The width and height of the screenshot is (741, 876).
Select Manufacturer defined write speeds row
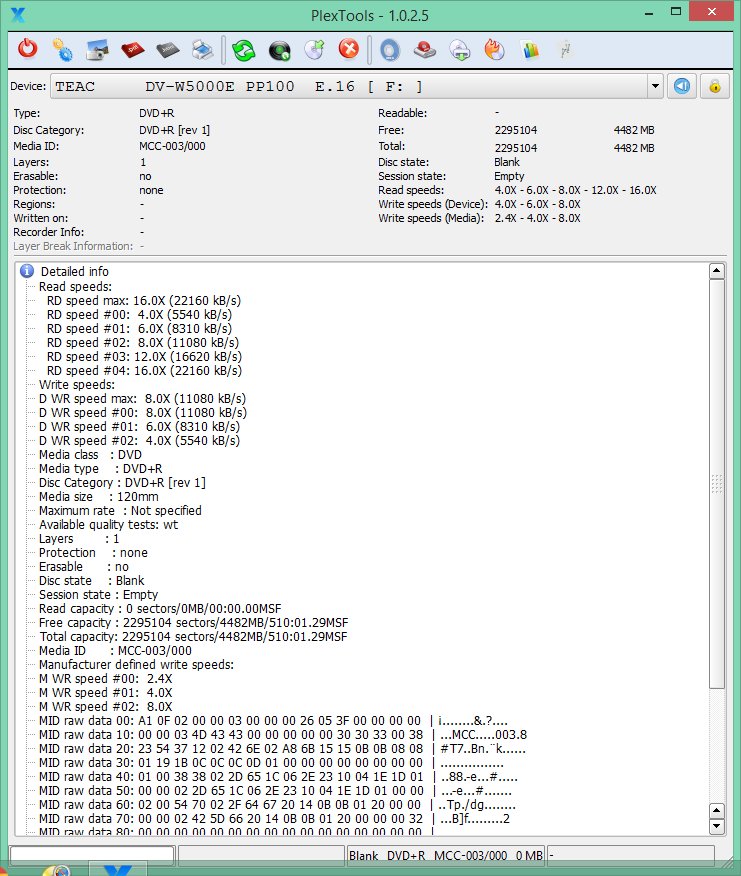click(x=136, y=664)
